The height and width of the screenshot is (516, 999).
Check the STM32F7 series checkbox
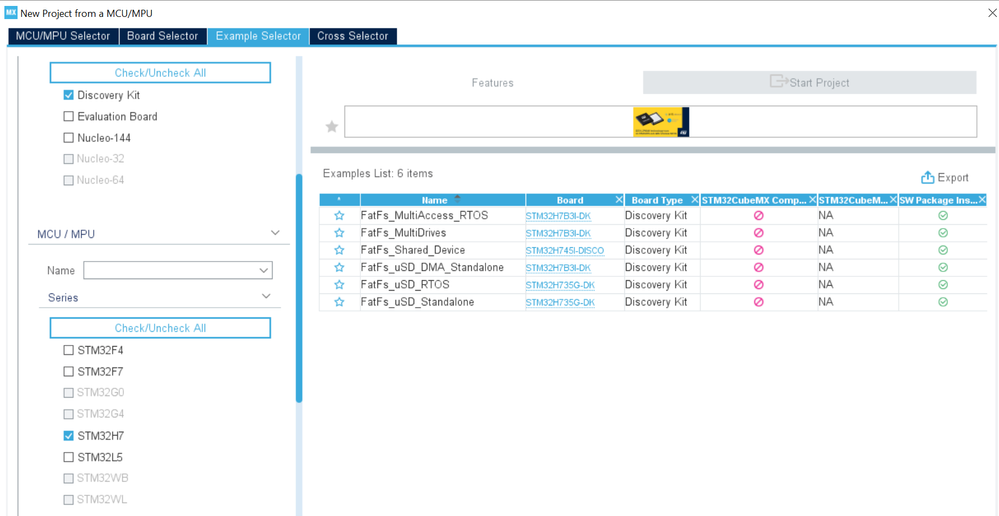[69, 371]
